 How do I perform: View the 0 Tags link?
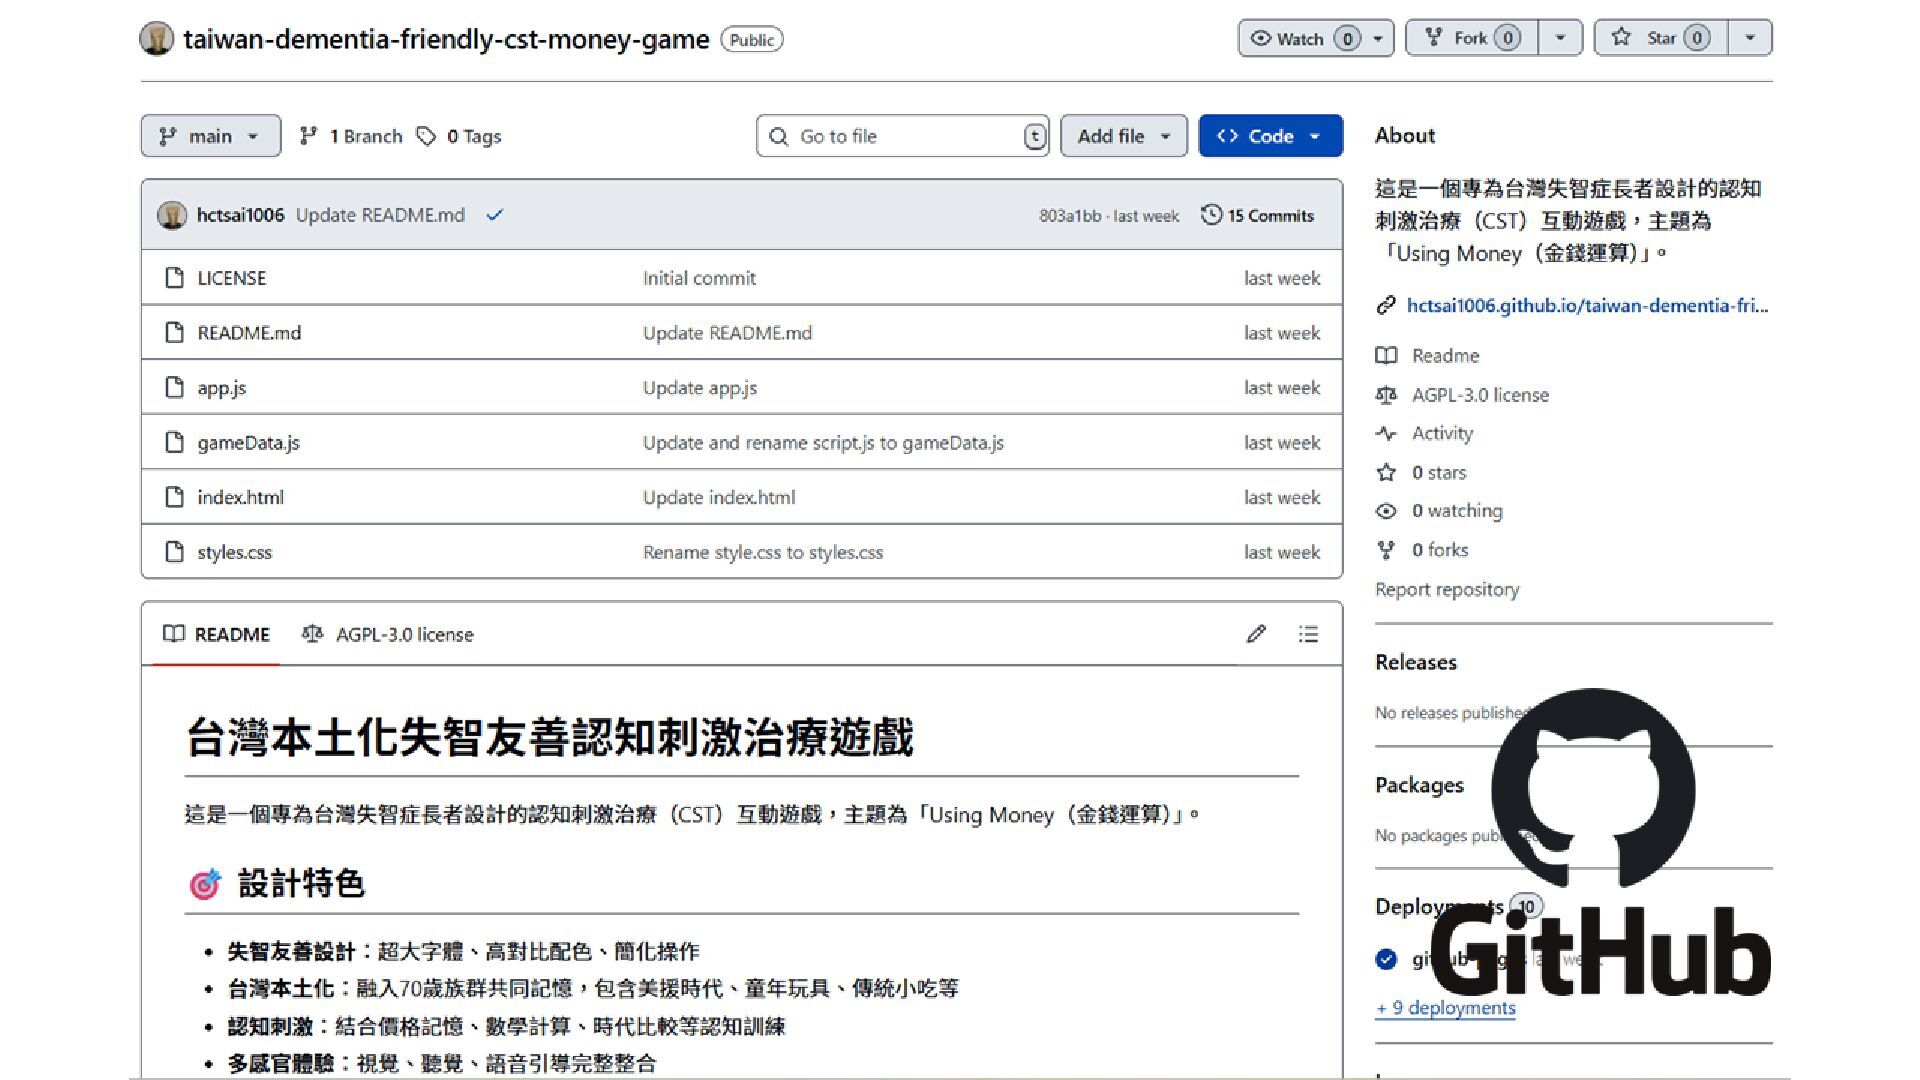pos(459,136)
